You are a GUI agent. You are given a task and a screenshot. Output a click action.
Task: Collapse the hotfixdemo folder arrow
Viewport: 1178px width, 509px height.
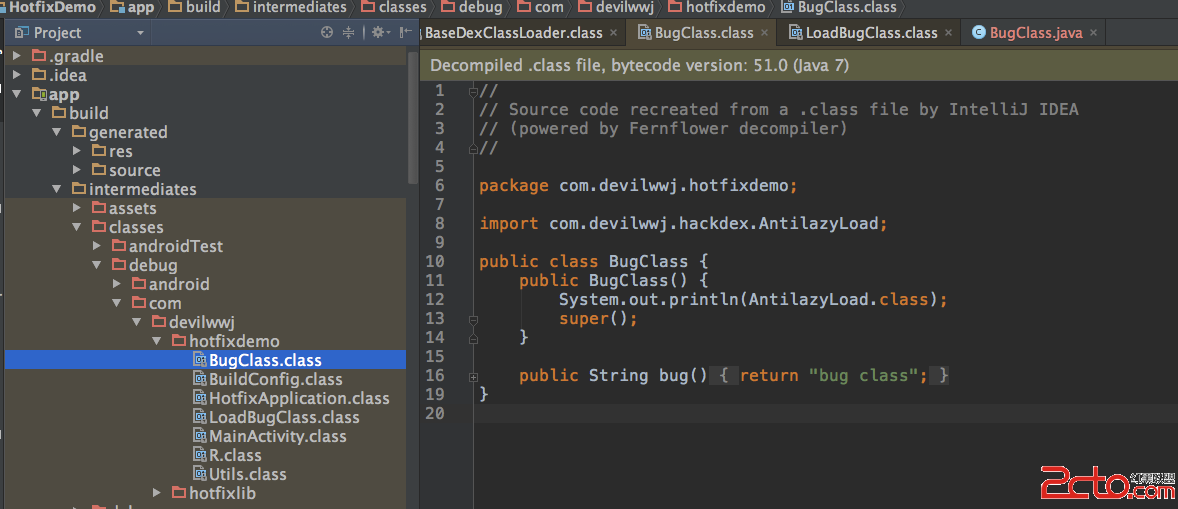tap(156, 341)
